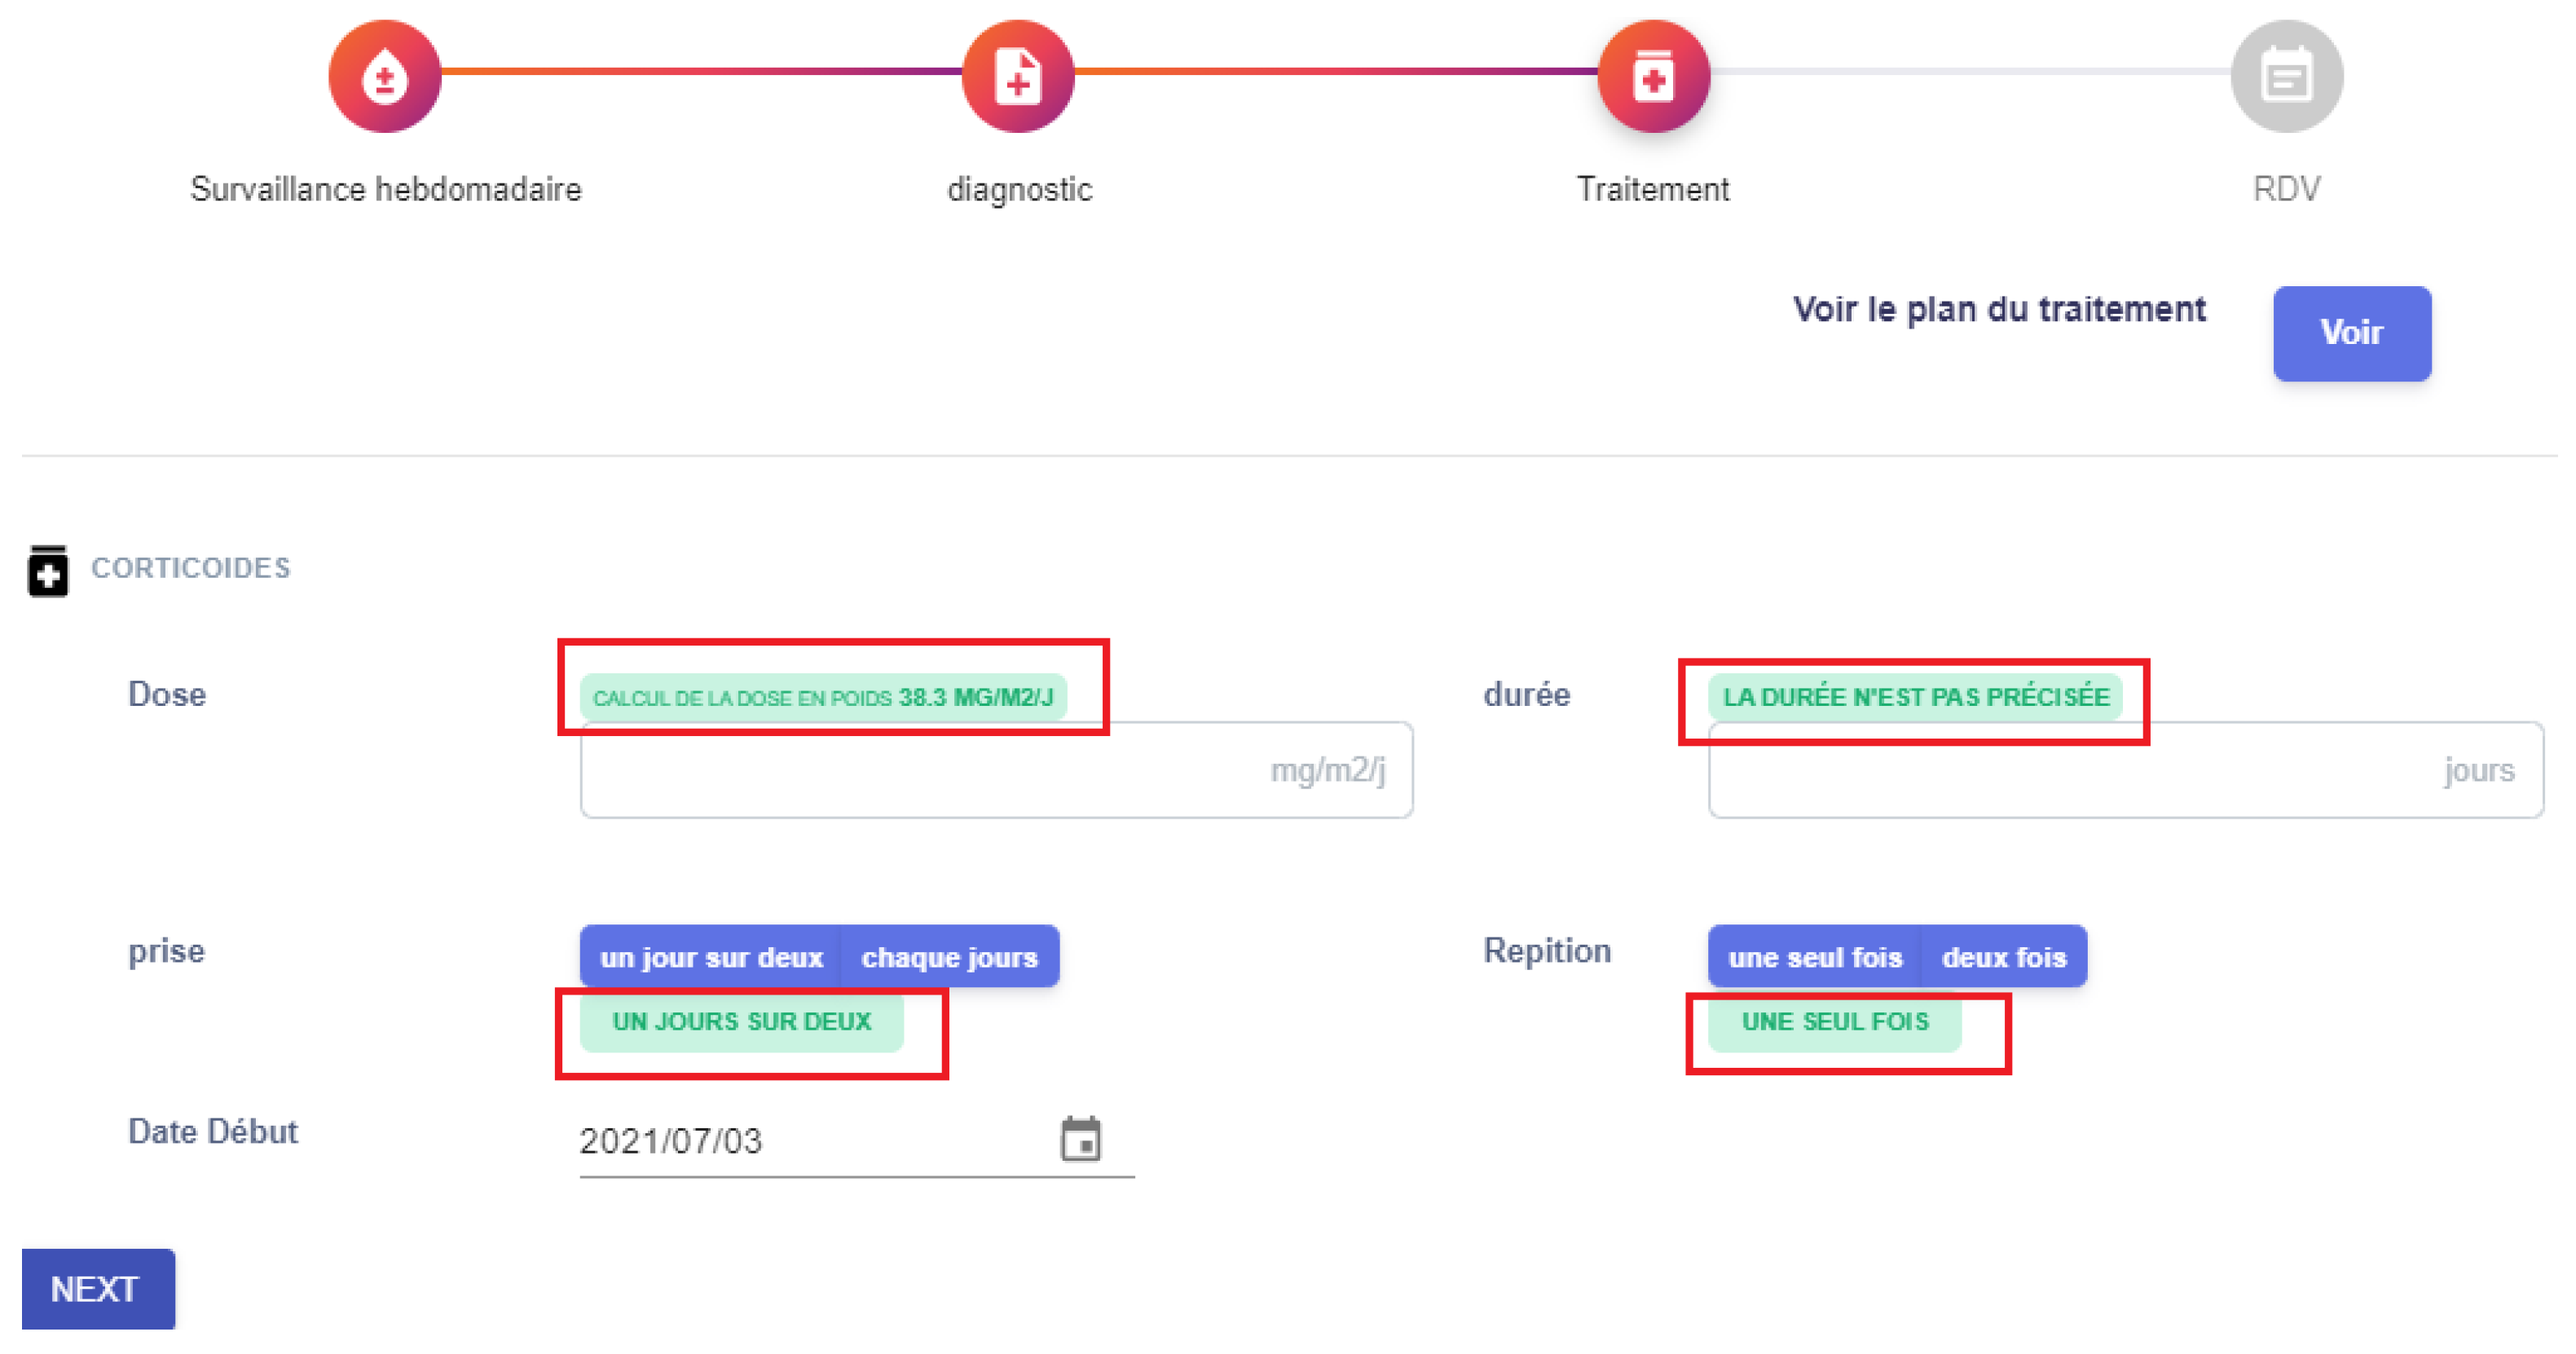Click the Traitement step label

1652,189
